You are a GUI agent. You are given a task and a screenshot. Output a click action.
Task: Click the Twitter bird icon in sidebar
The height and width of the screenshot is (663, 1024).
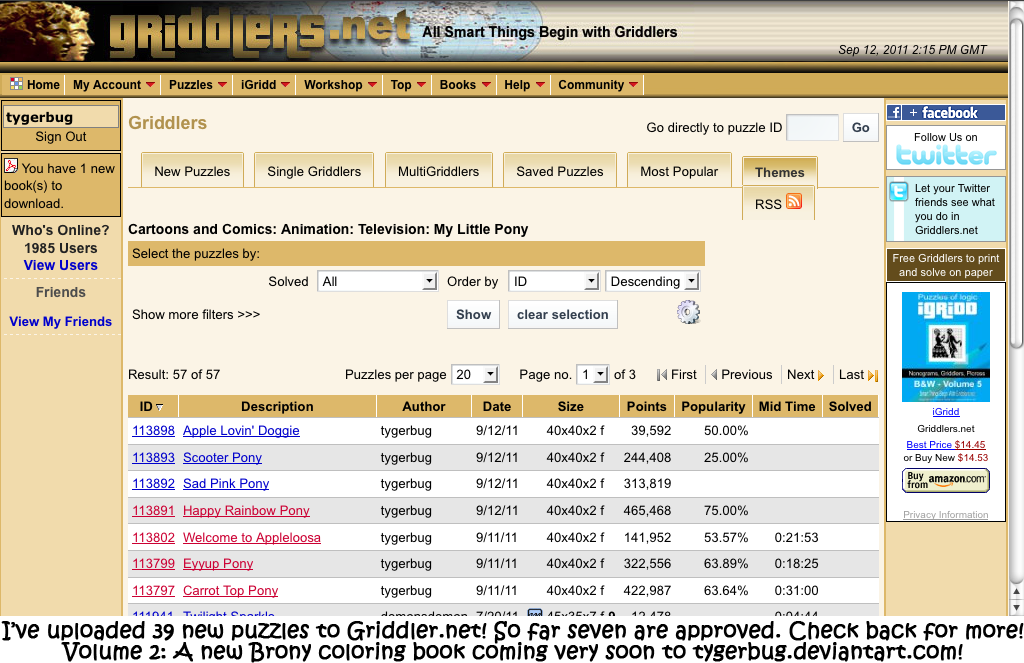click(899, 191)
